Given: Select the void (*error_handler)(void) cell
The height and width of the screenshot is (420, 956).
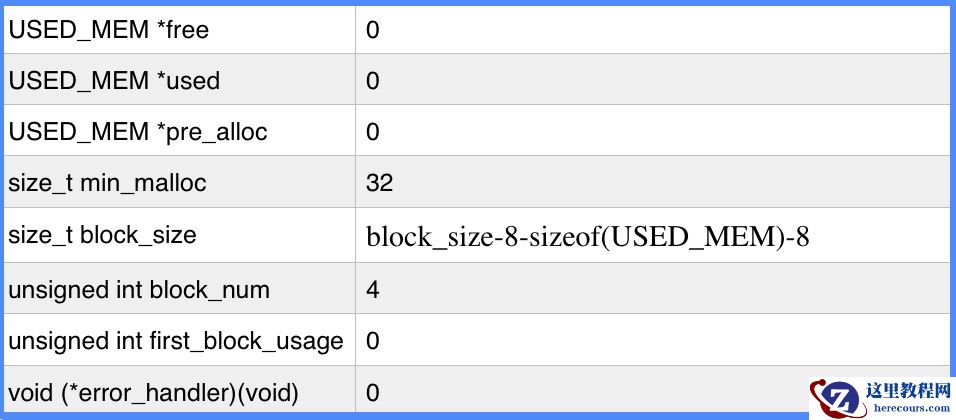Looking at the screenshot, I should click(x=153, y=393).
